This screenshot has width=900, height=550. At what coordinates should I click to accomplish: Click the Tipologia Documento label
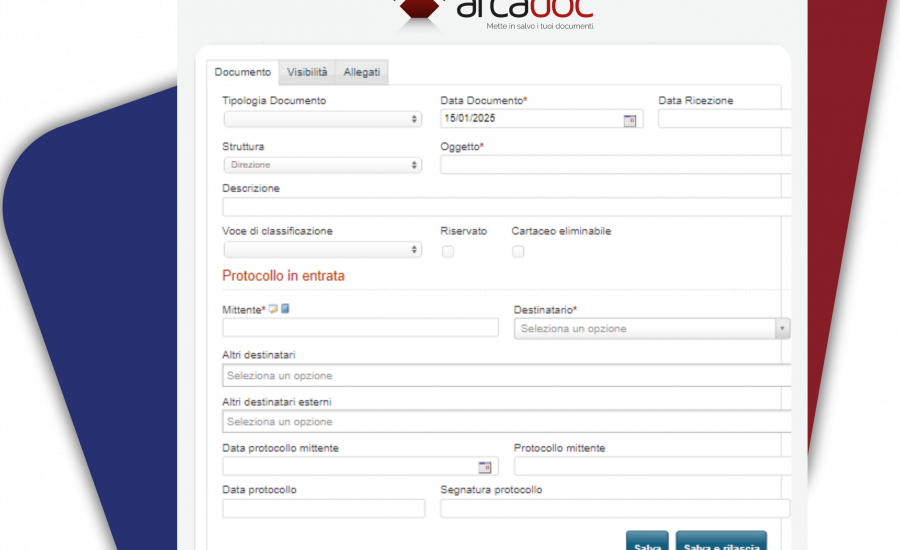pos(274,100)
